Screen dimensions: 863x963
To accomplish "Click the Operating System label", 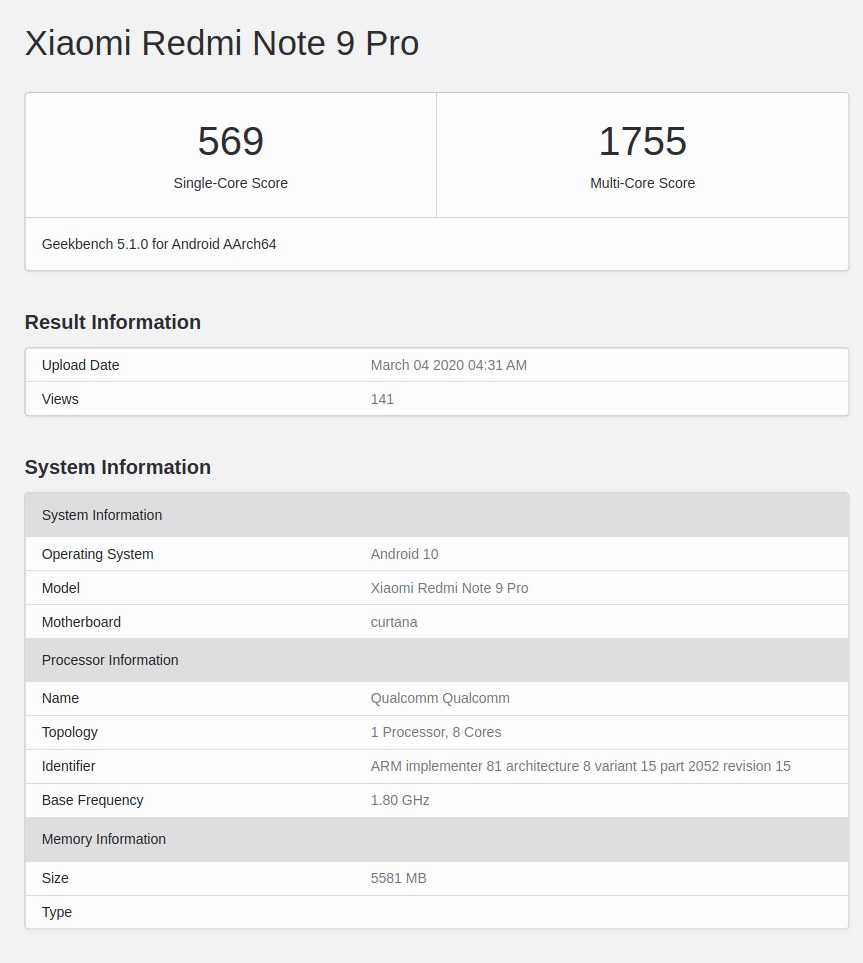I will coord(98,554).
